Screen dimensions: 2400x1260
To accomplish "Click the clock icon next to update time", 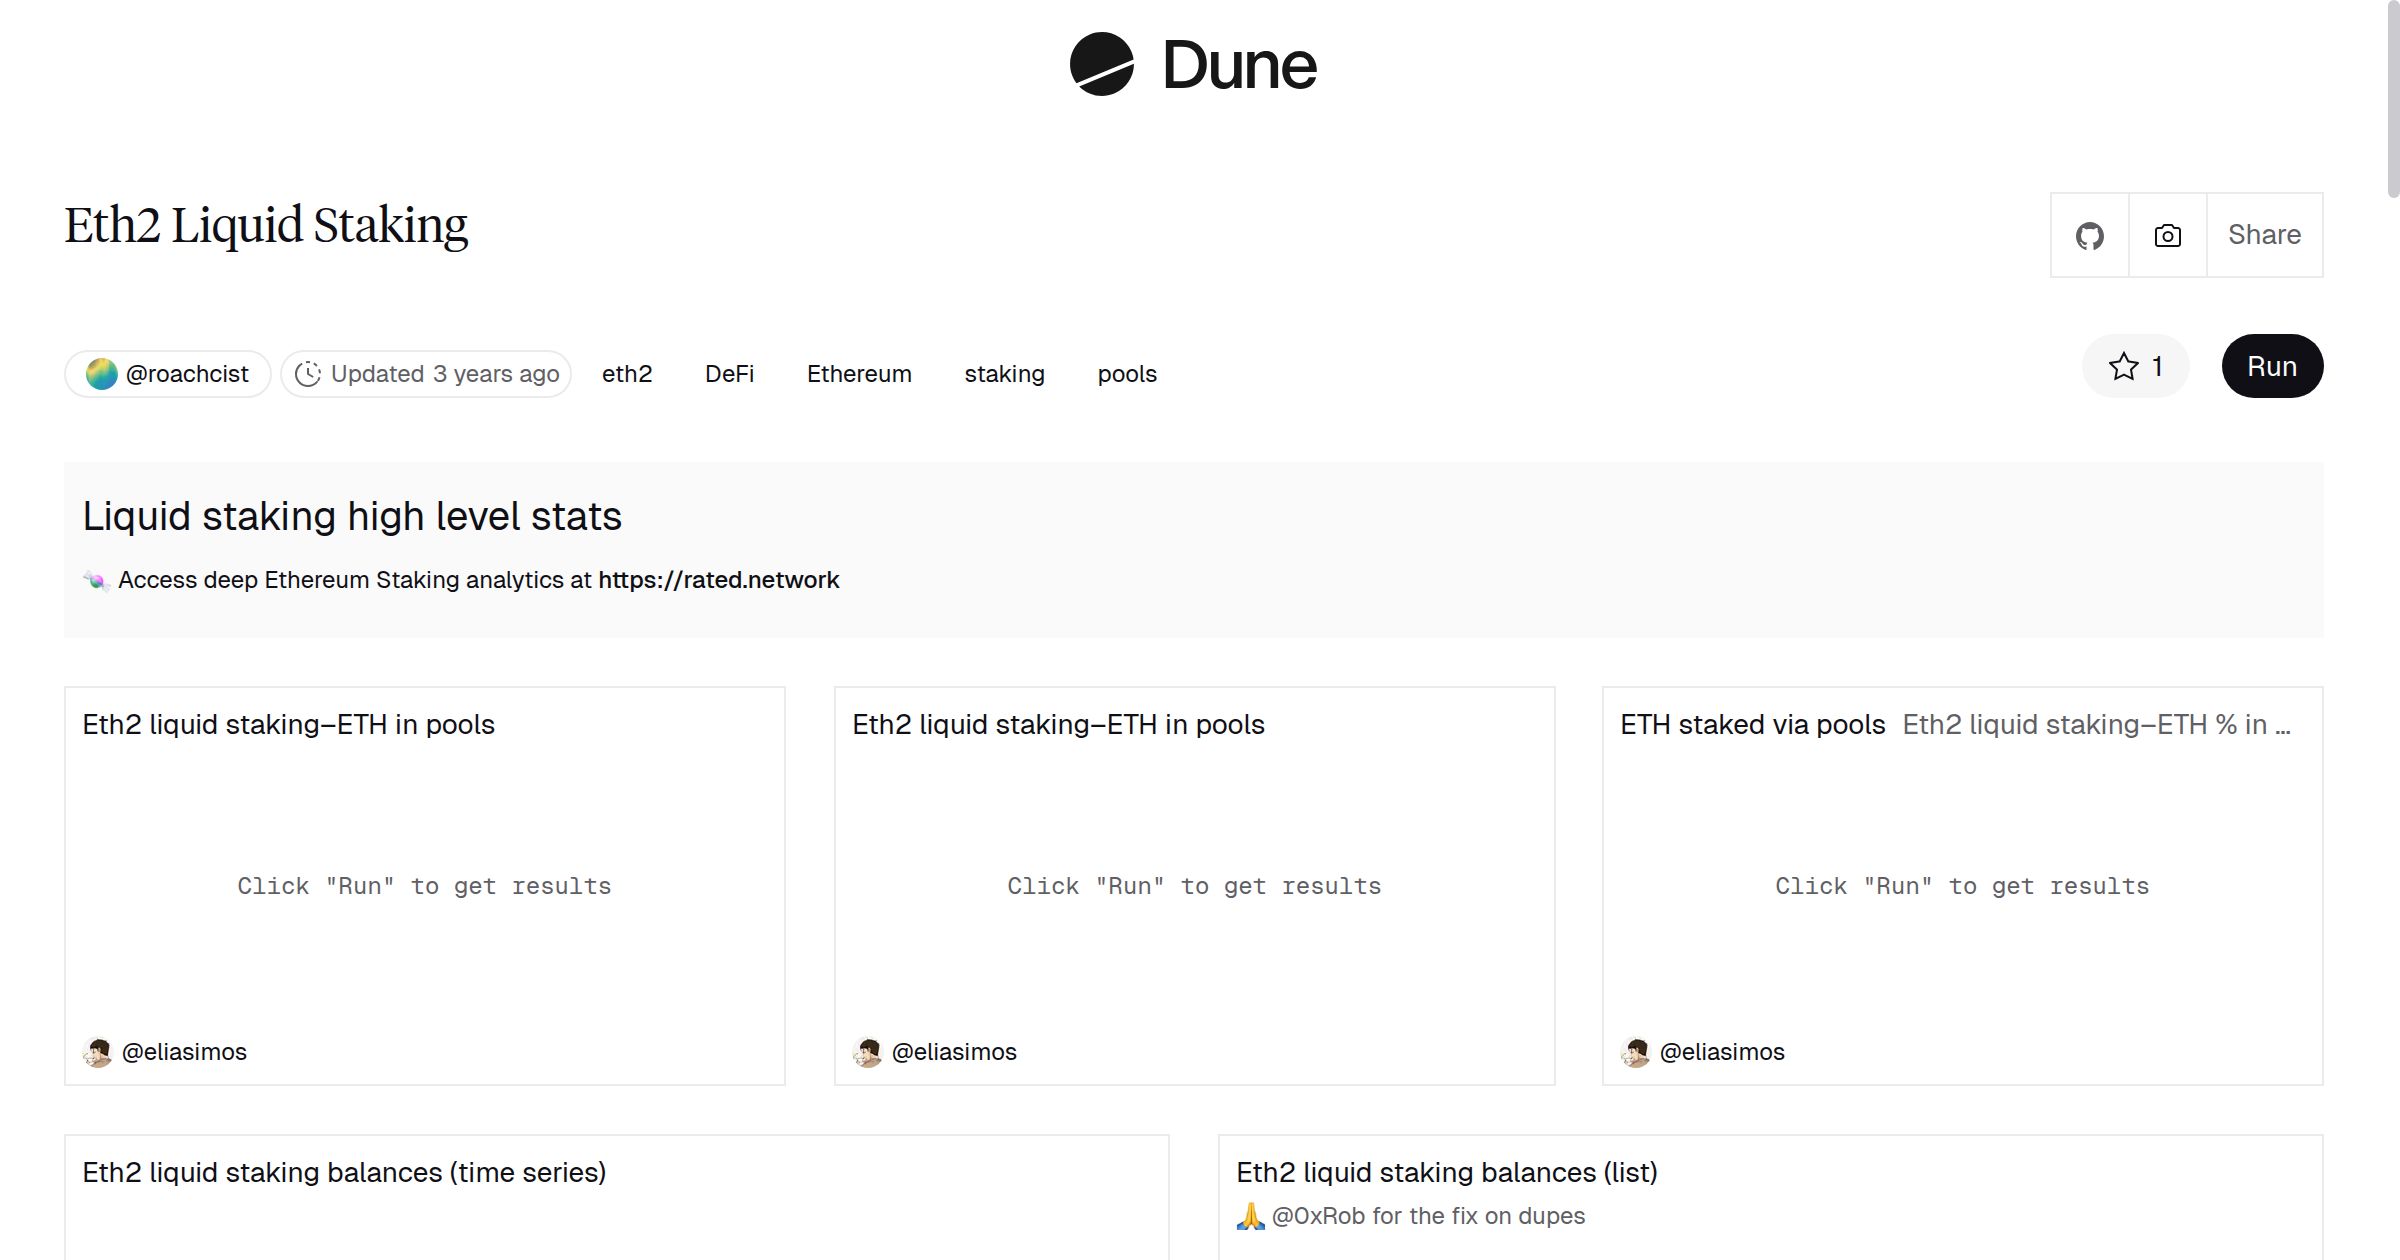I will [x=309, y=372].
